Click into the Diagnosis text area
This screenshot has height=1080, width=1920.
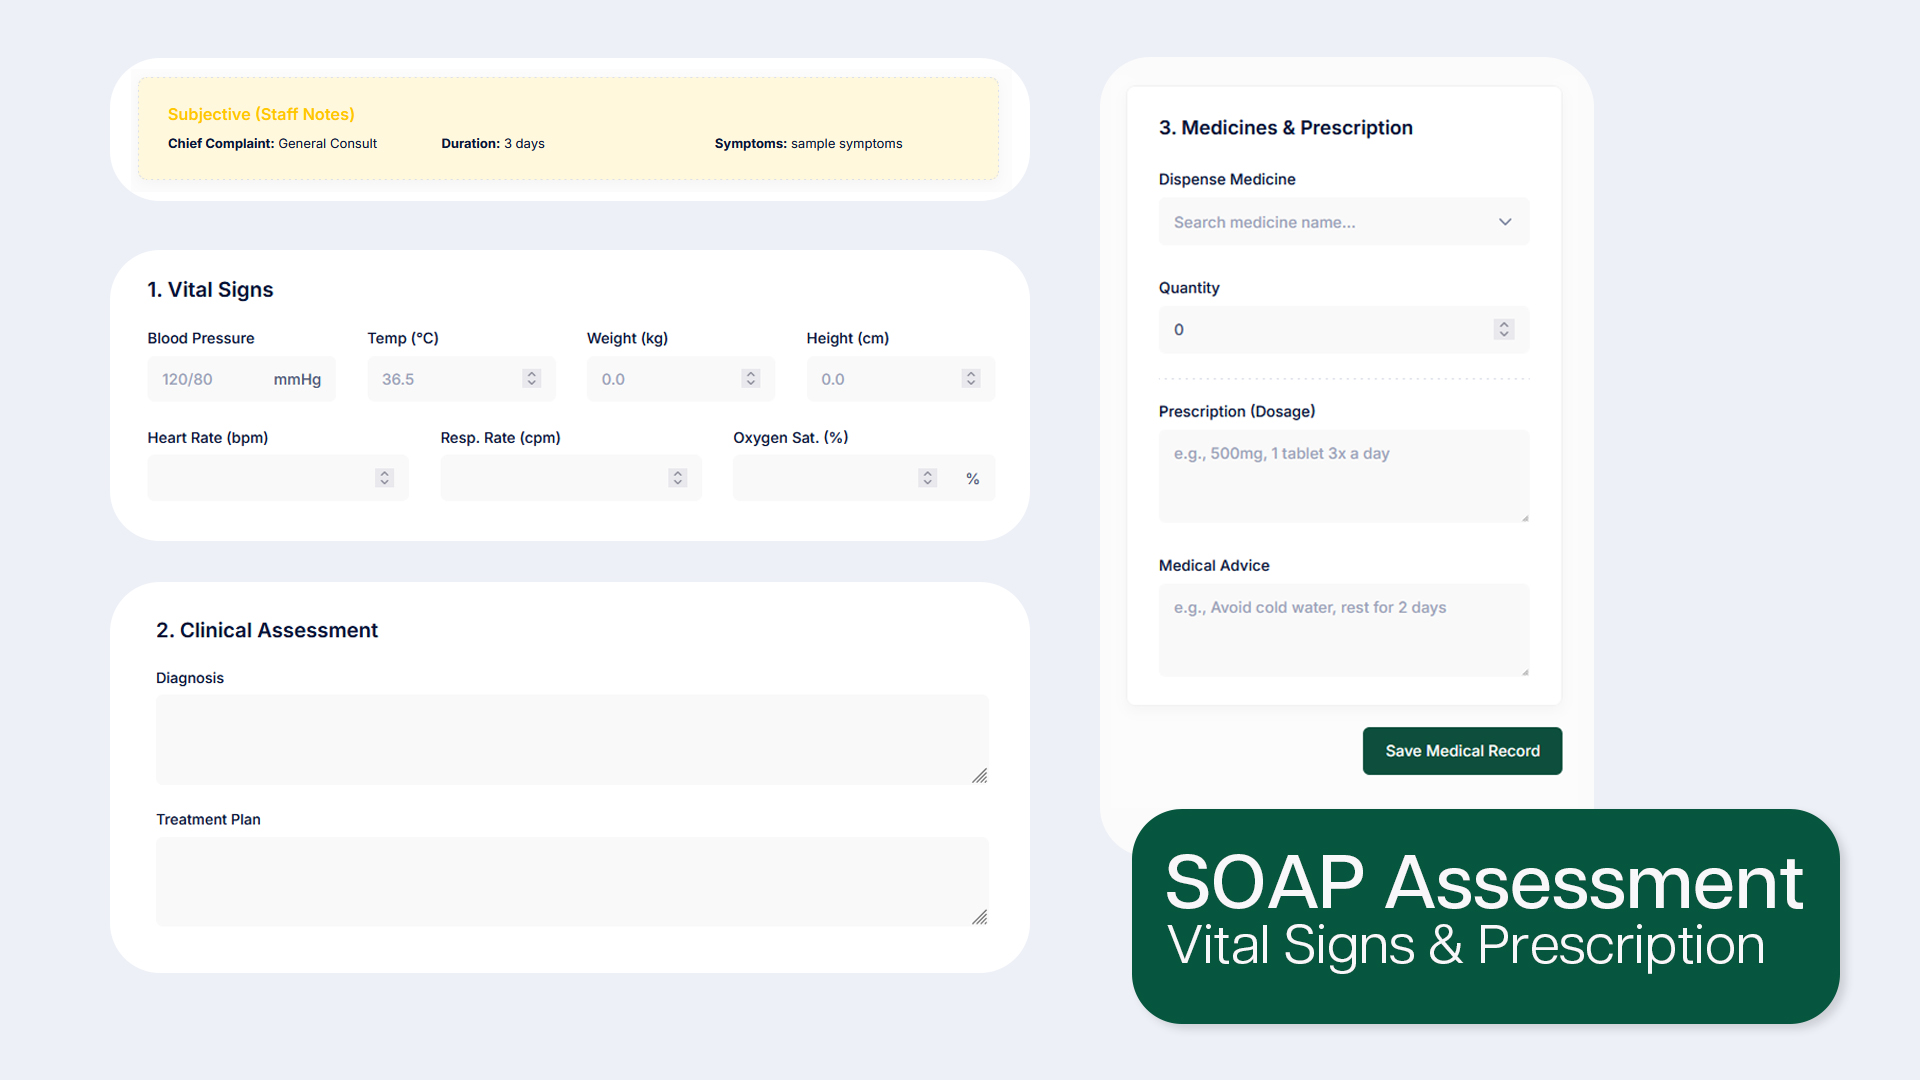click(570, 739)
